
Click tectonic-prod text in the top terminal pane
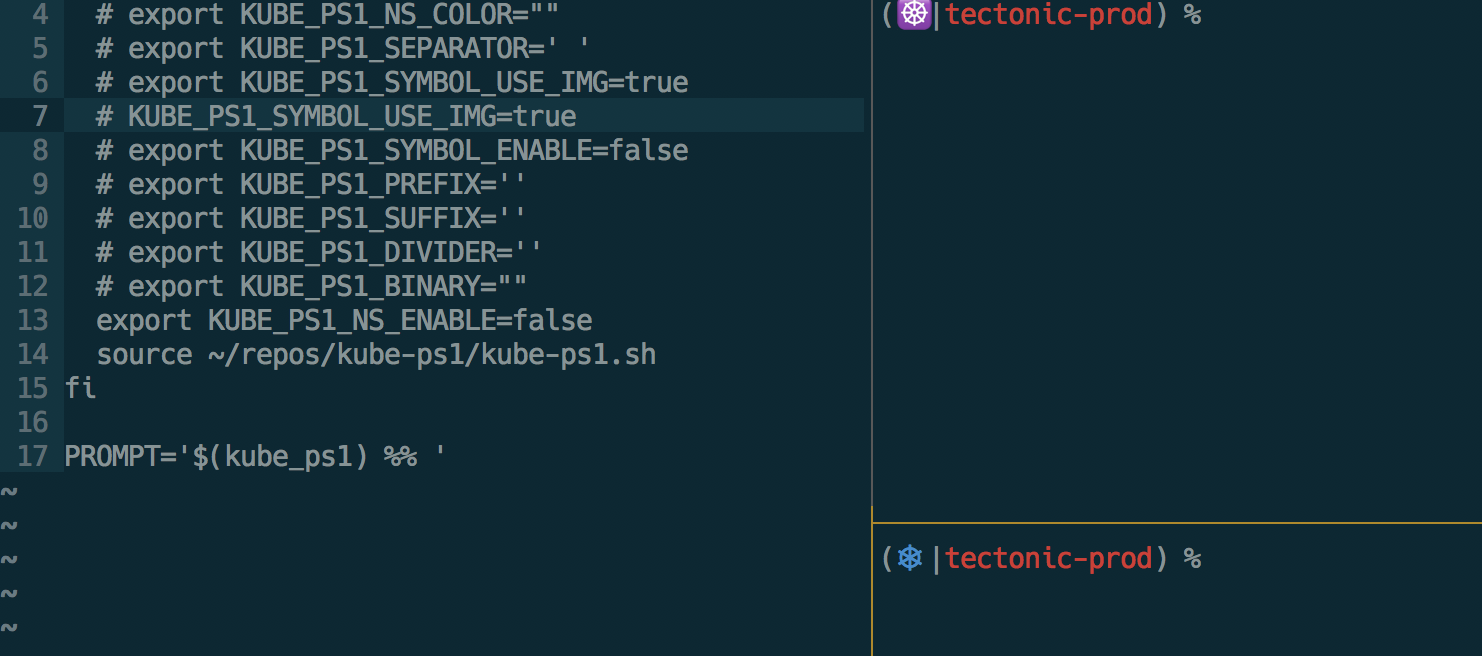1049,15
